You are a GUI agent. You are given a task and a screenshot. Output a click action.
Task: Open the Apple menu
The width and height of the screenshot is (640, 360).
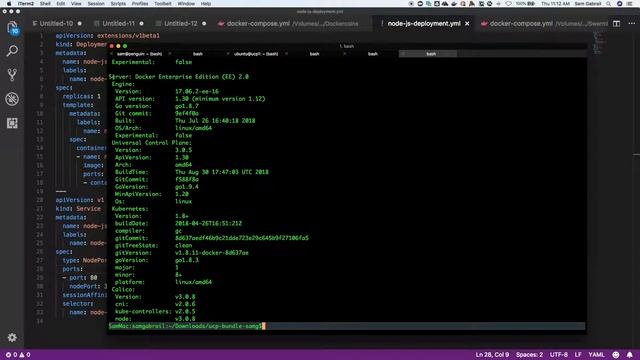pyautogui.click(x=9, y=4)
